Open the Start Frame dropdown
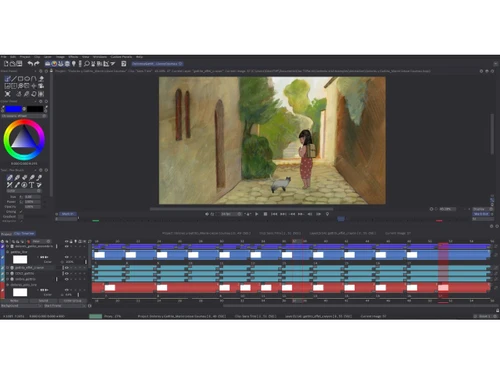The width and height of the screenshot is (500, 375). pyautogui.click(x=65, y=306)
